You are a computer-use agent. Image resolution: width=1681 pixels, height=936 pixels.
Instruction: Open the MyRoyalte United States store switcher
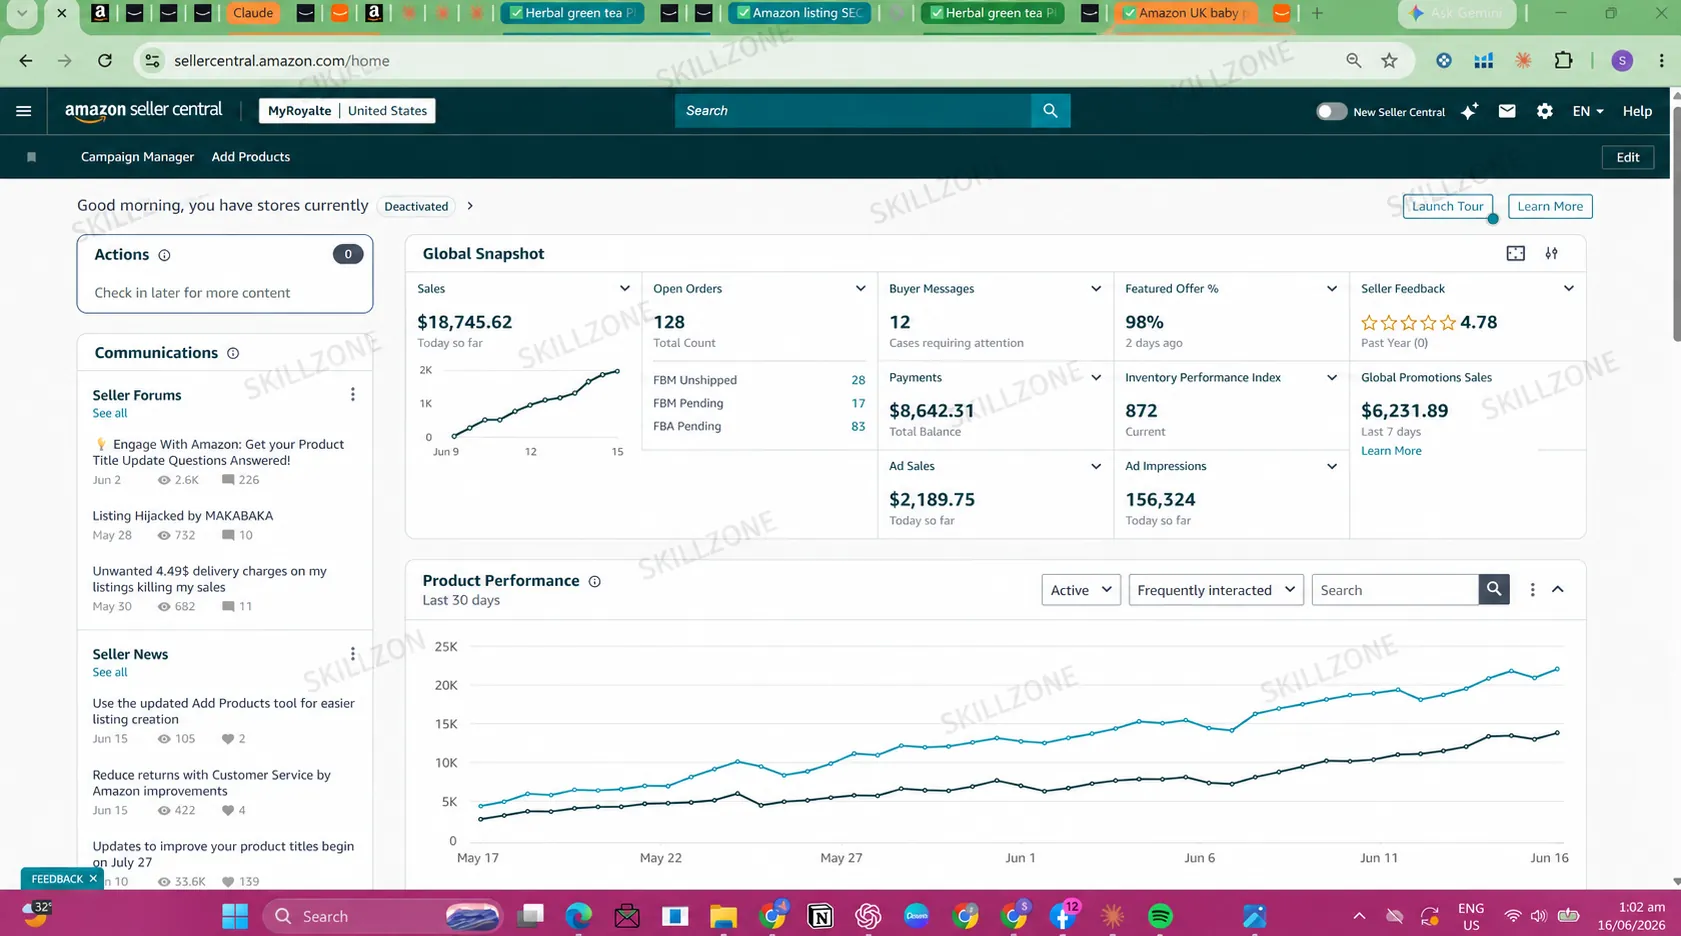[347, 111]
